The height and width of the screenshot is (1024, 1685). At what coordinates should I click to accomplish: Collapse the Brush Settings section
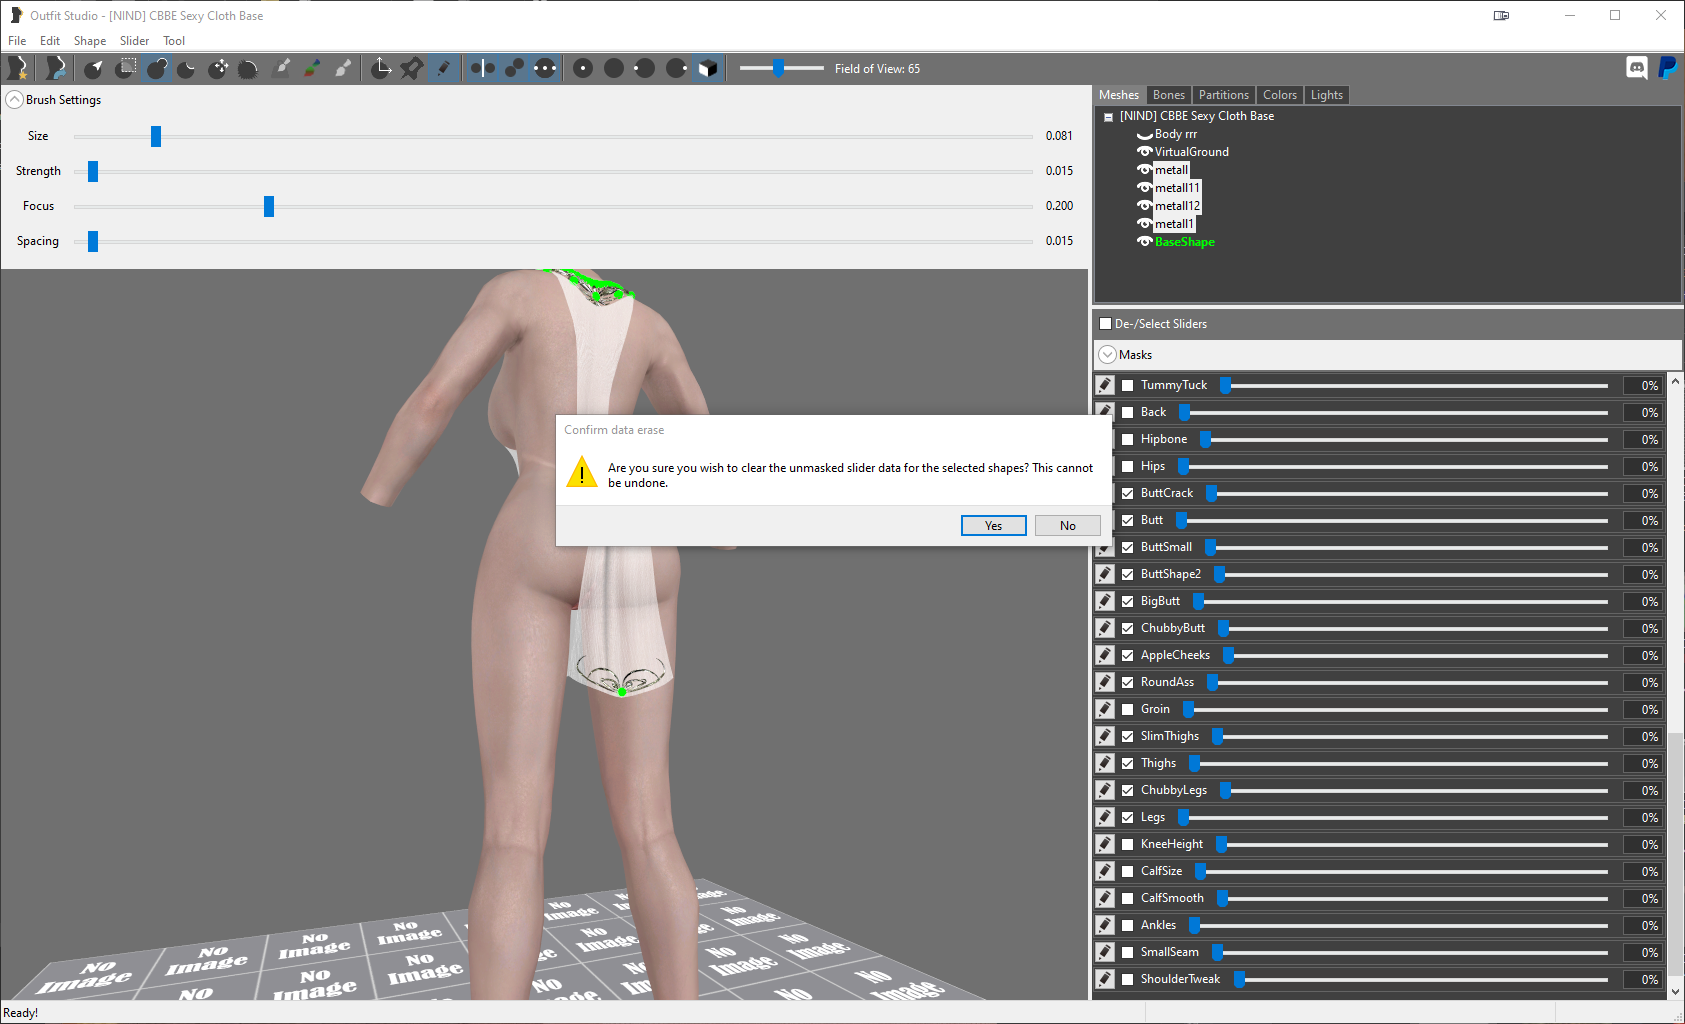14,100
